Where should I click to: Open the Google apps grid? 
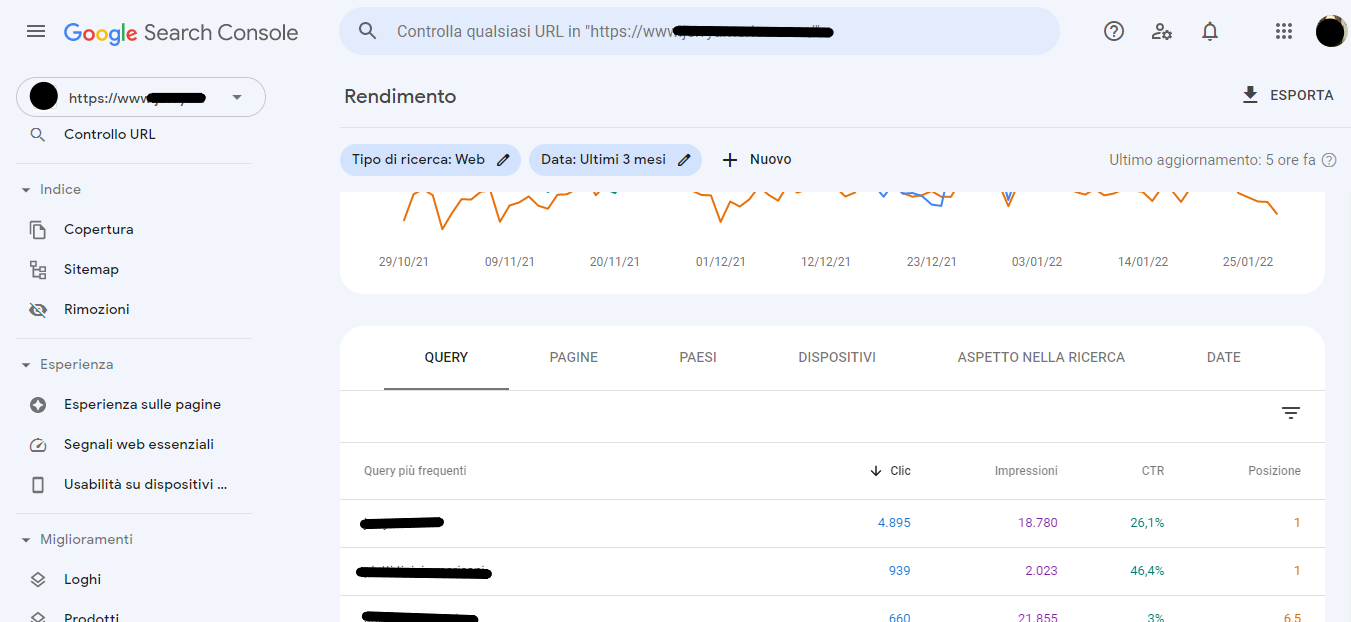pos(1284,31)
